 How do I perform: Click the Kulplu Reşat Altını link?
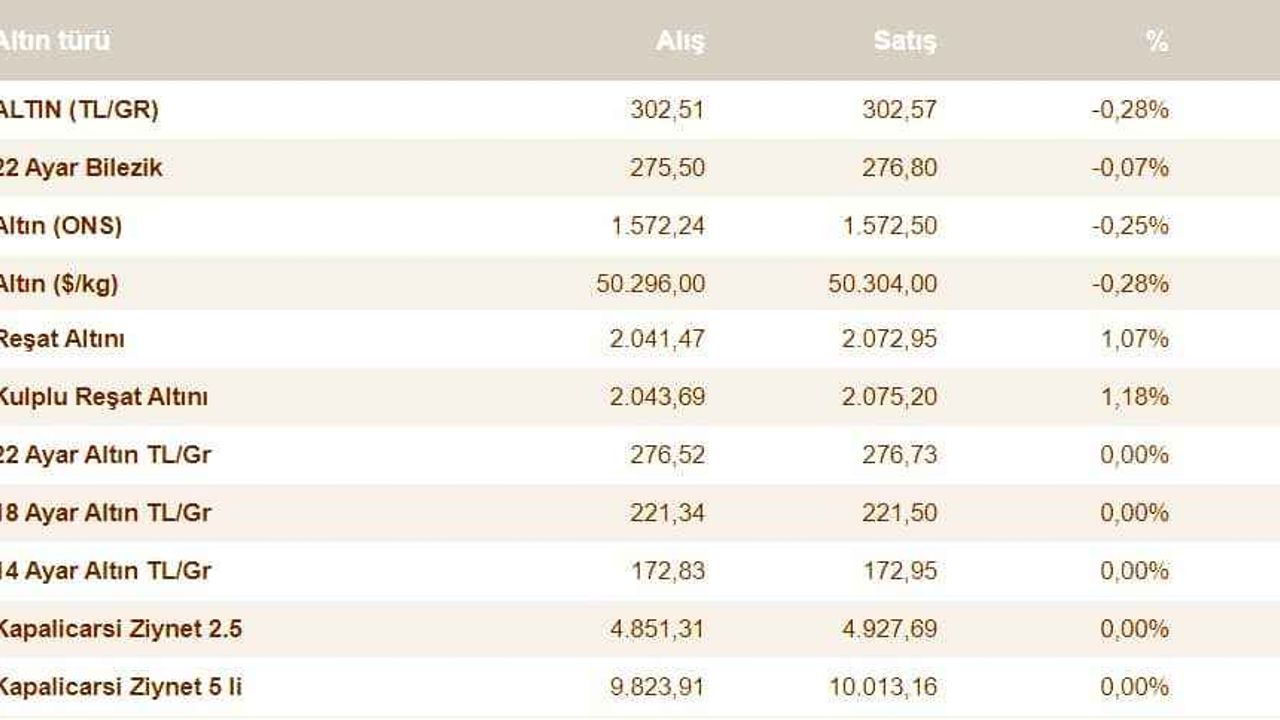pos(103,397)
